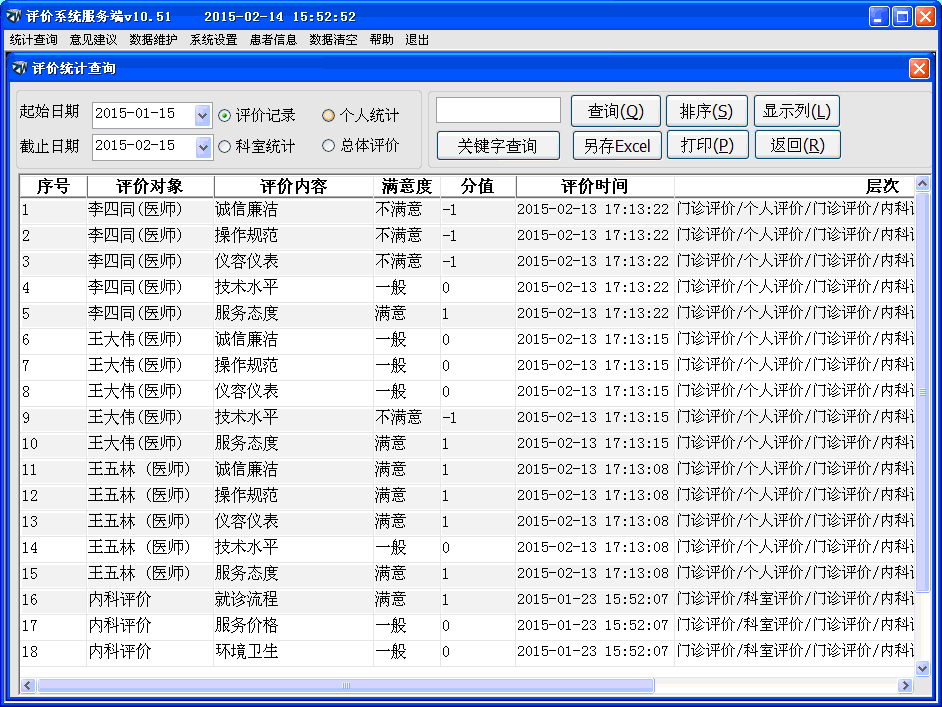942x707 pixels.
Task: Click the app icon in main title bar
Action: [13, 16]
